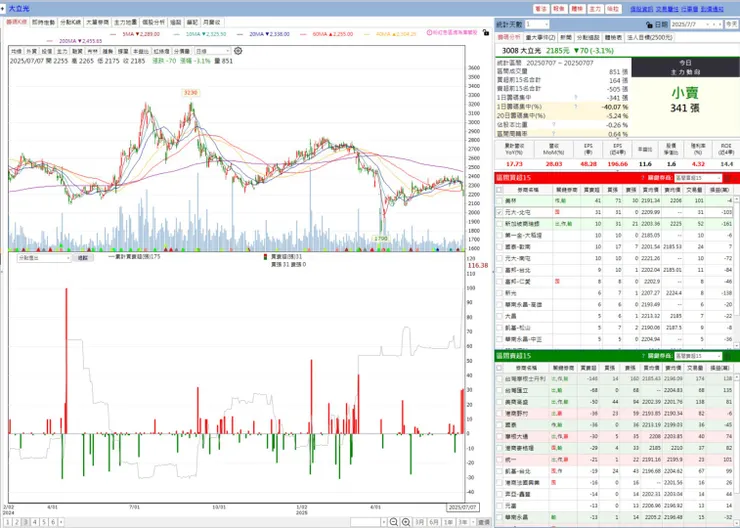
Task: Click help icon beside 1日籌碼集中(%)
Action: tap(575, 107)
